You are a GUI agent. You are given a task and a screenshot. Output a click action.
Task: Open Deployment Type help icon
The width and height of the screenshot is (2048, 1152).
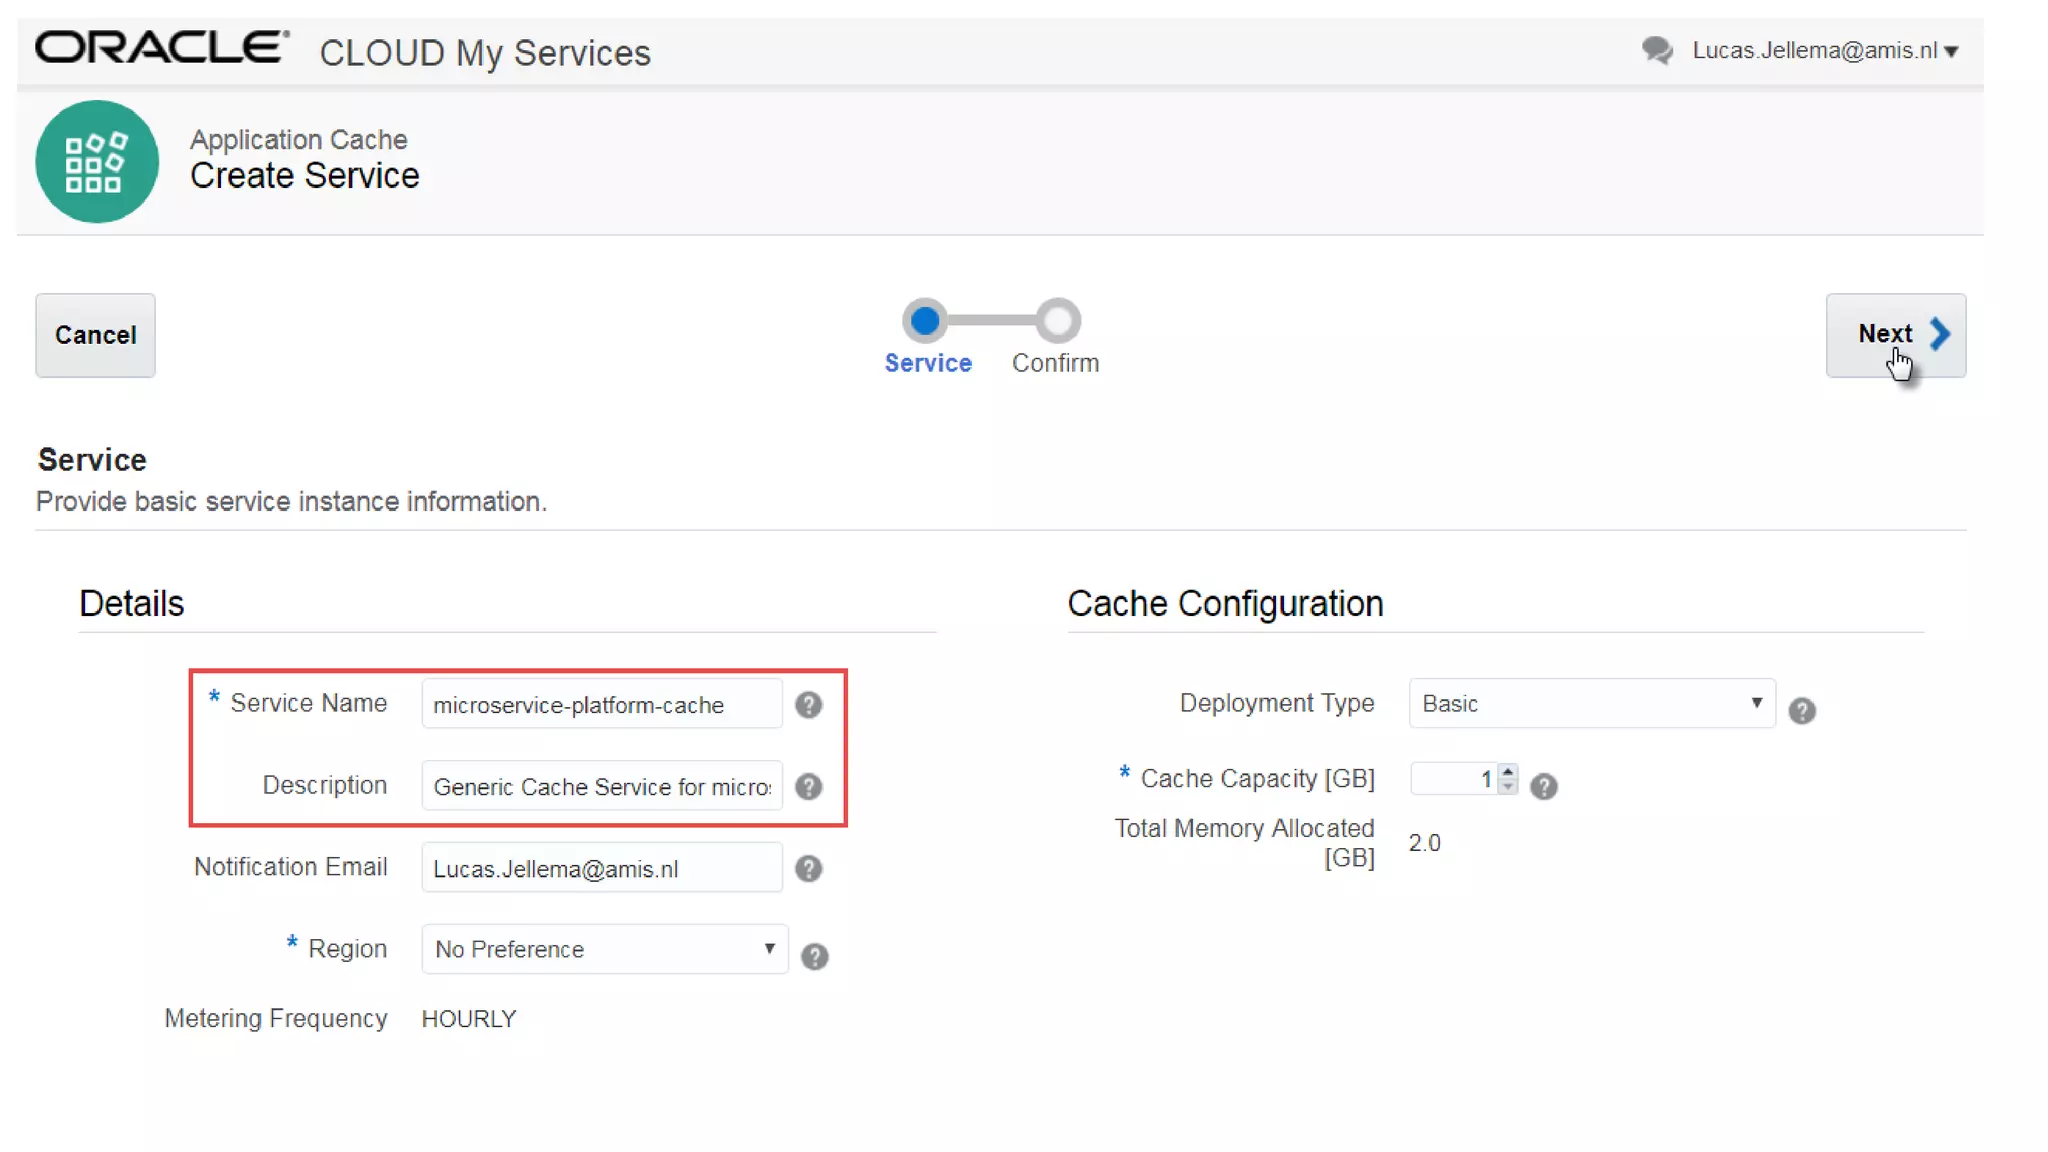tap(1801, 711)
